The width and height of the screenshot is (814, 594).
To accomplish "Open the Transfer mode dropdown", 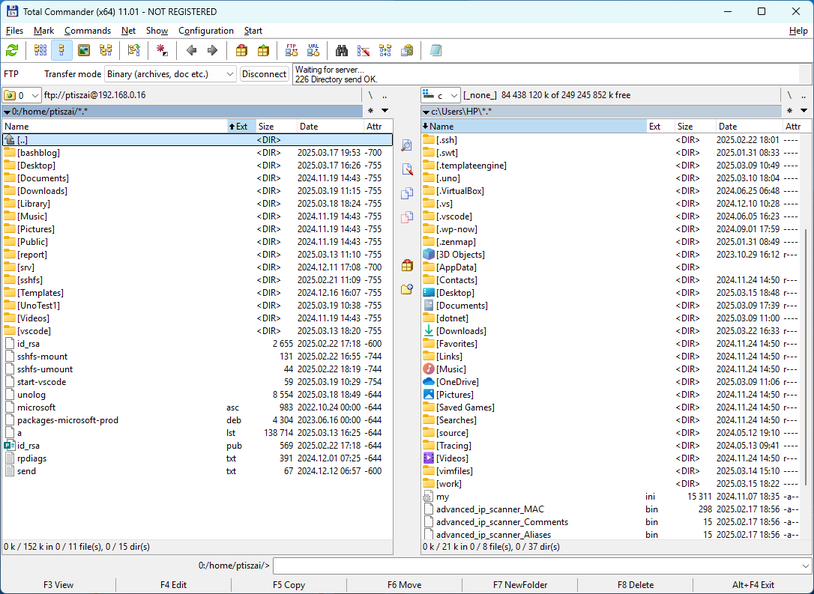I will (170, 74).
